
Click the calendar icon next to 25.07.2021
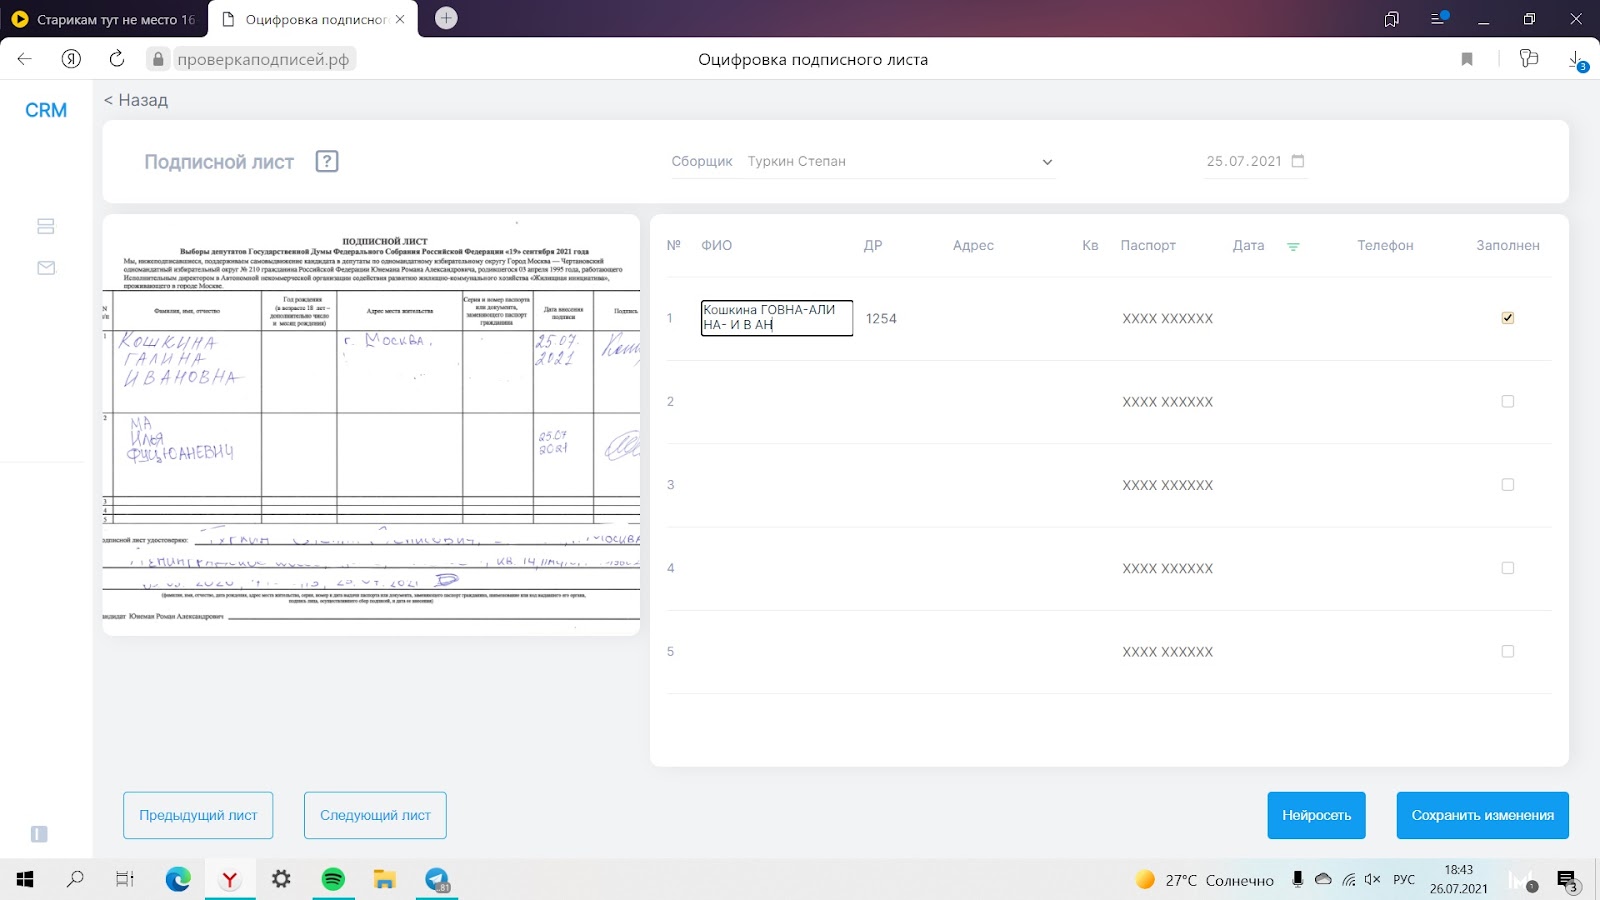click(1298, 161)
